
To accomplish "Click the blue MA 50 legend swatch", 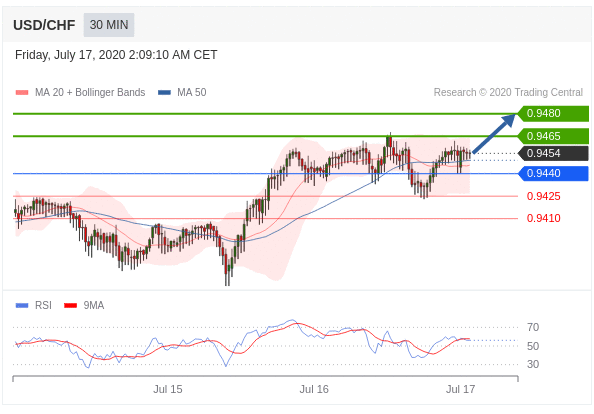I will (164, 92).
